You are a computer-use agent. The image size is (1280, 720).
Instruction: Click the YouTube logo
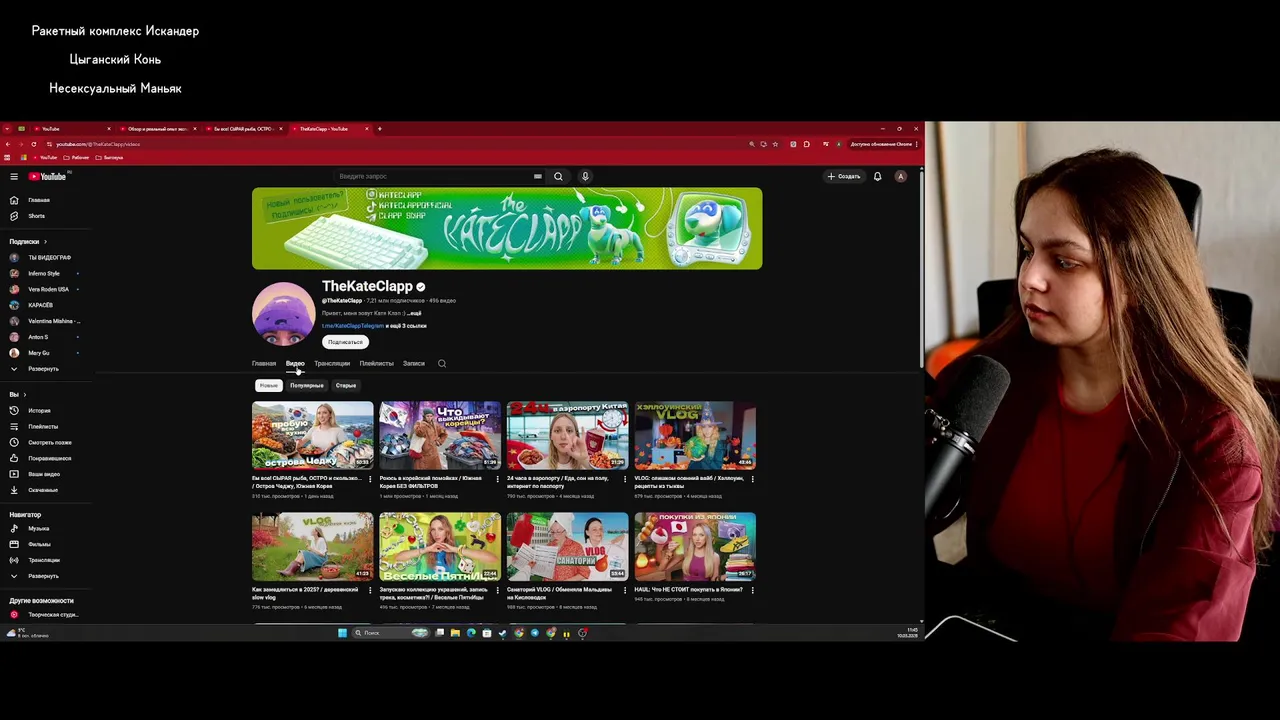(x=47, y=176)
